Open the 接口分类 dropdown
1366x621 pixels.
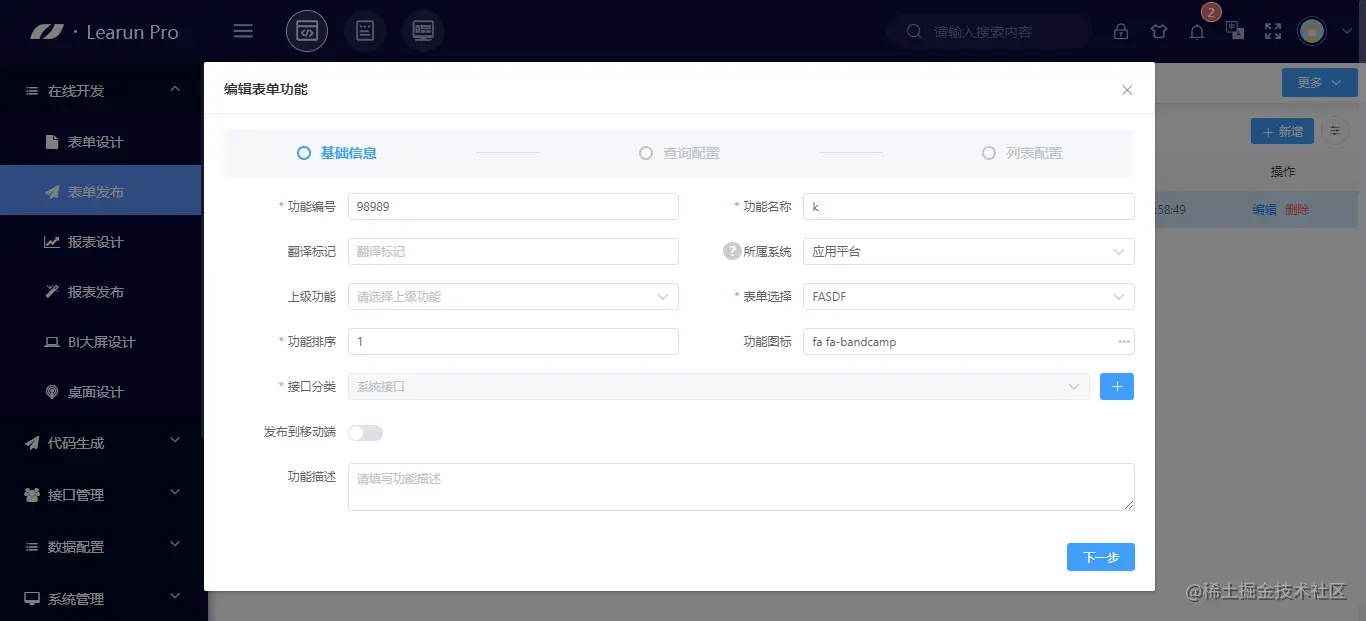pyautogui.click(x=719, y=386)
